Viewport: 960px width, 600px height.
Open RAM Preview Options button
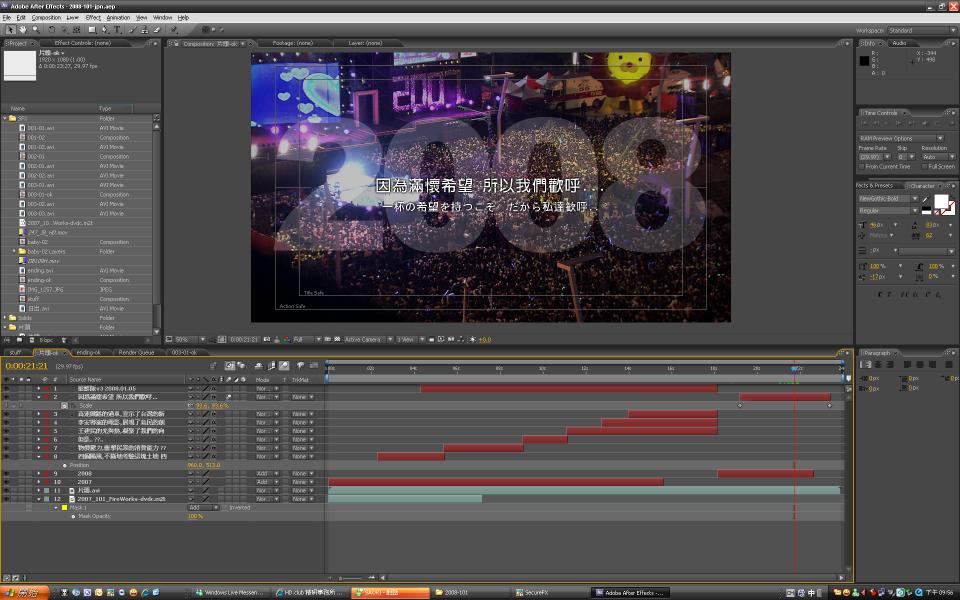click(x=900, y=138)
